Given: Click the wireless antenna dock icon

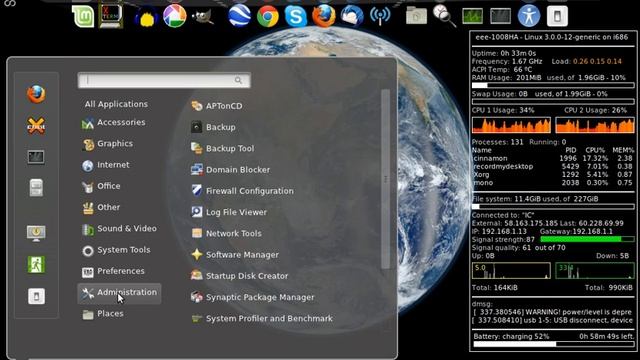Looking at the screenshot, I should pos(380,16).
